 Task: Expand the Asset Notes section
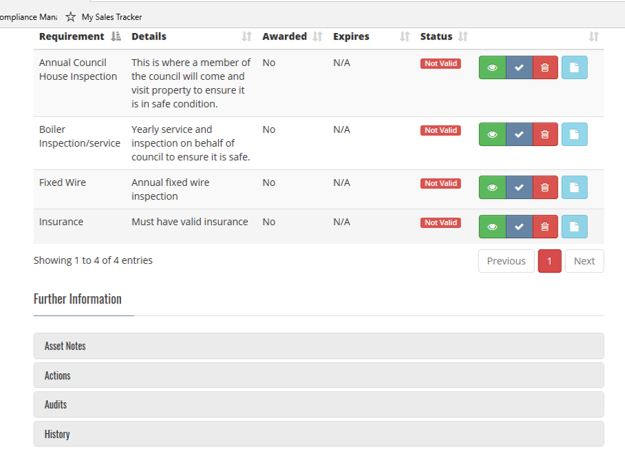pos(319,346)
